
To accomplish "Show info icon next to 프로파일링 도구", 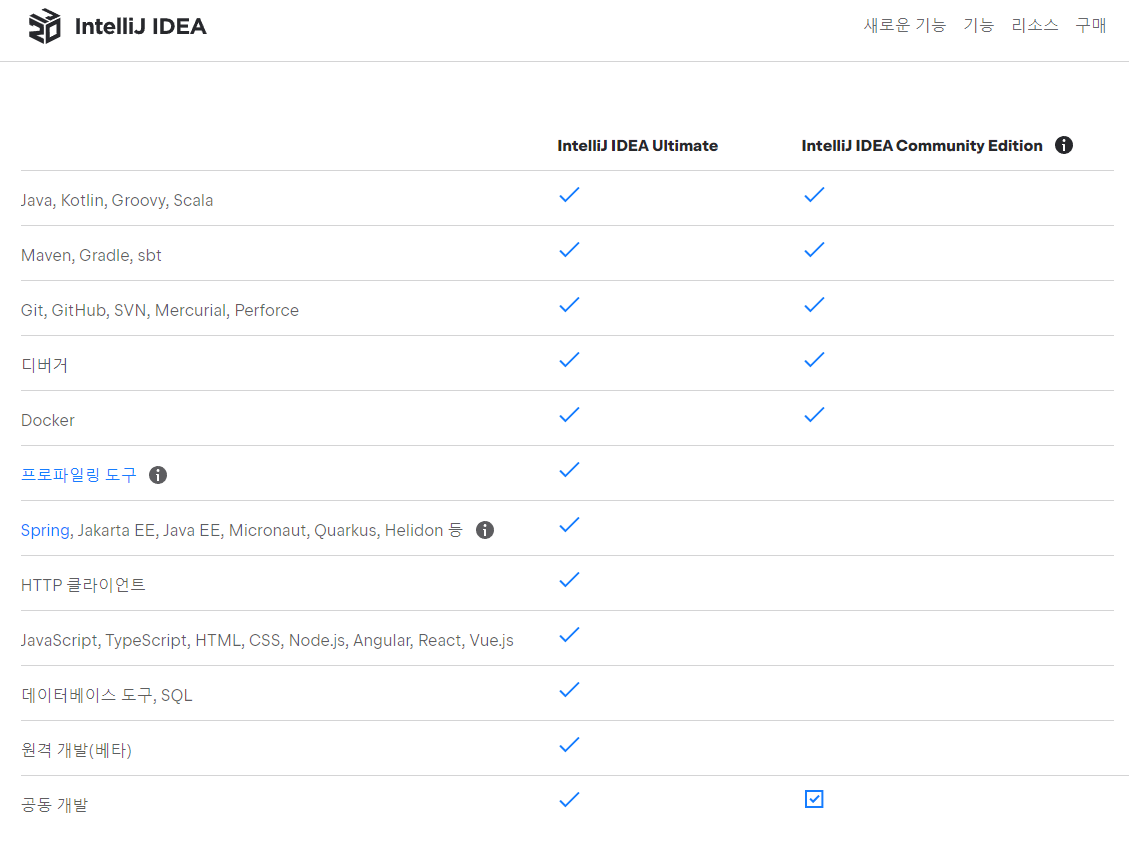I will pos(158,475).
